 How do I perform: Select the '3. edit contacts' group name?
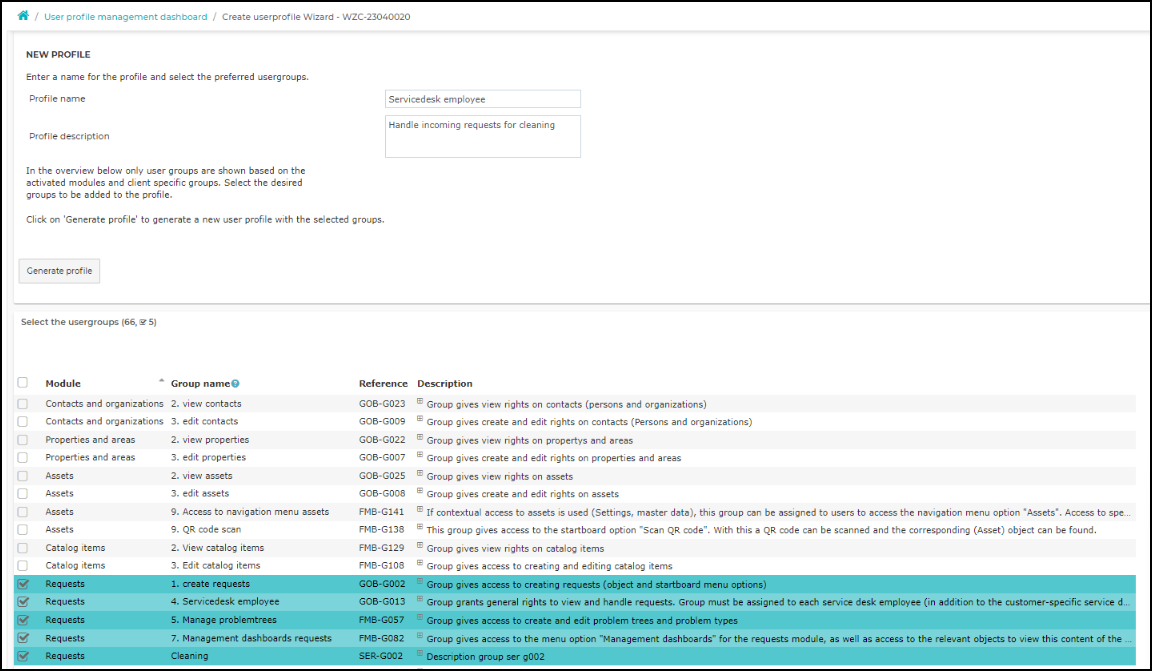coord(204,421)
